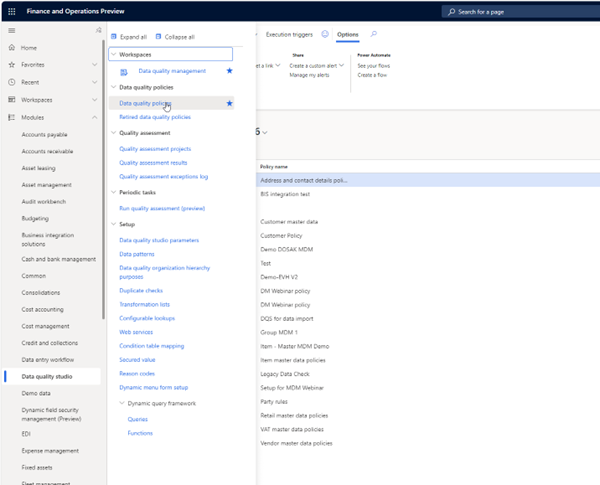Select Data quality studio module

(47, 376)
